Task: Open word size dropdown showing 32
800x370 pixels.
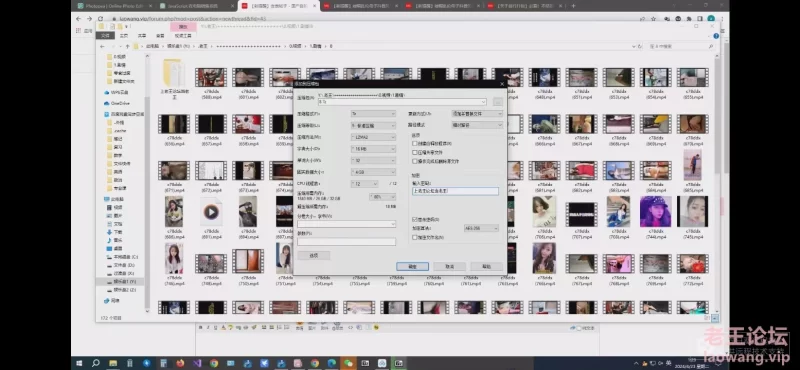Action: tap(373, 160)
